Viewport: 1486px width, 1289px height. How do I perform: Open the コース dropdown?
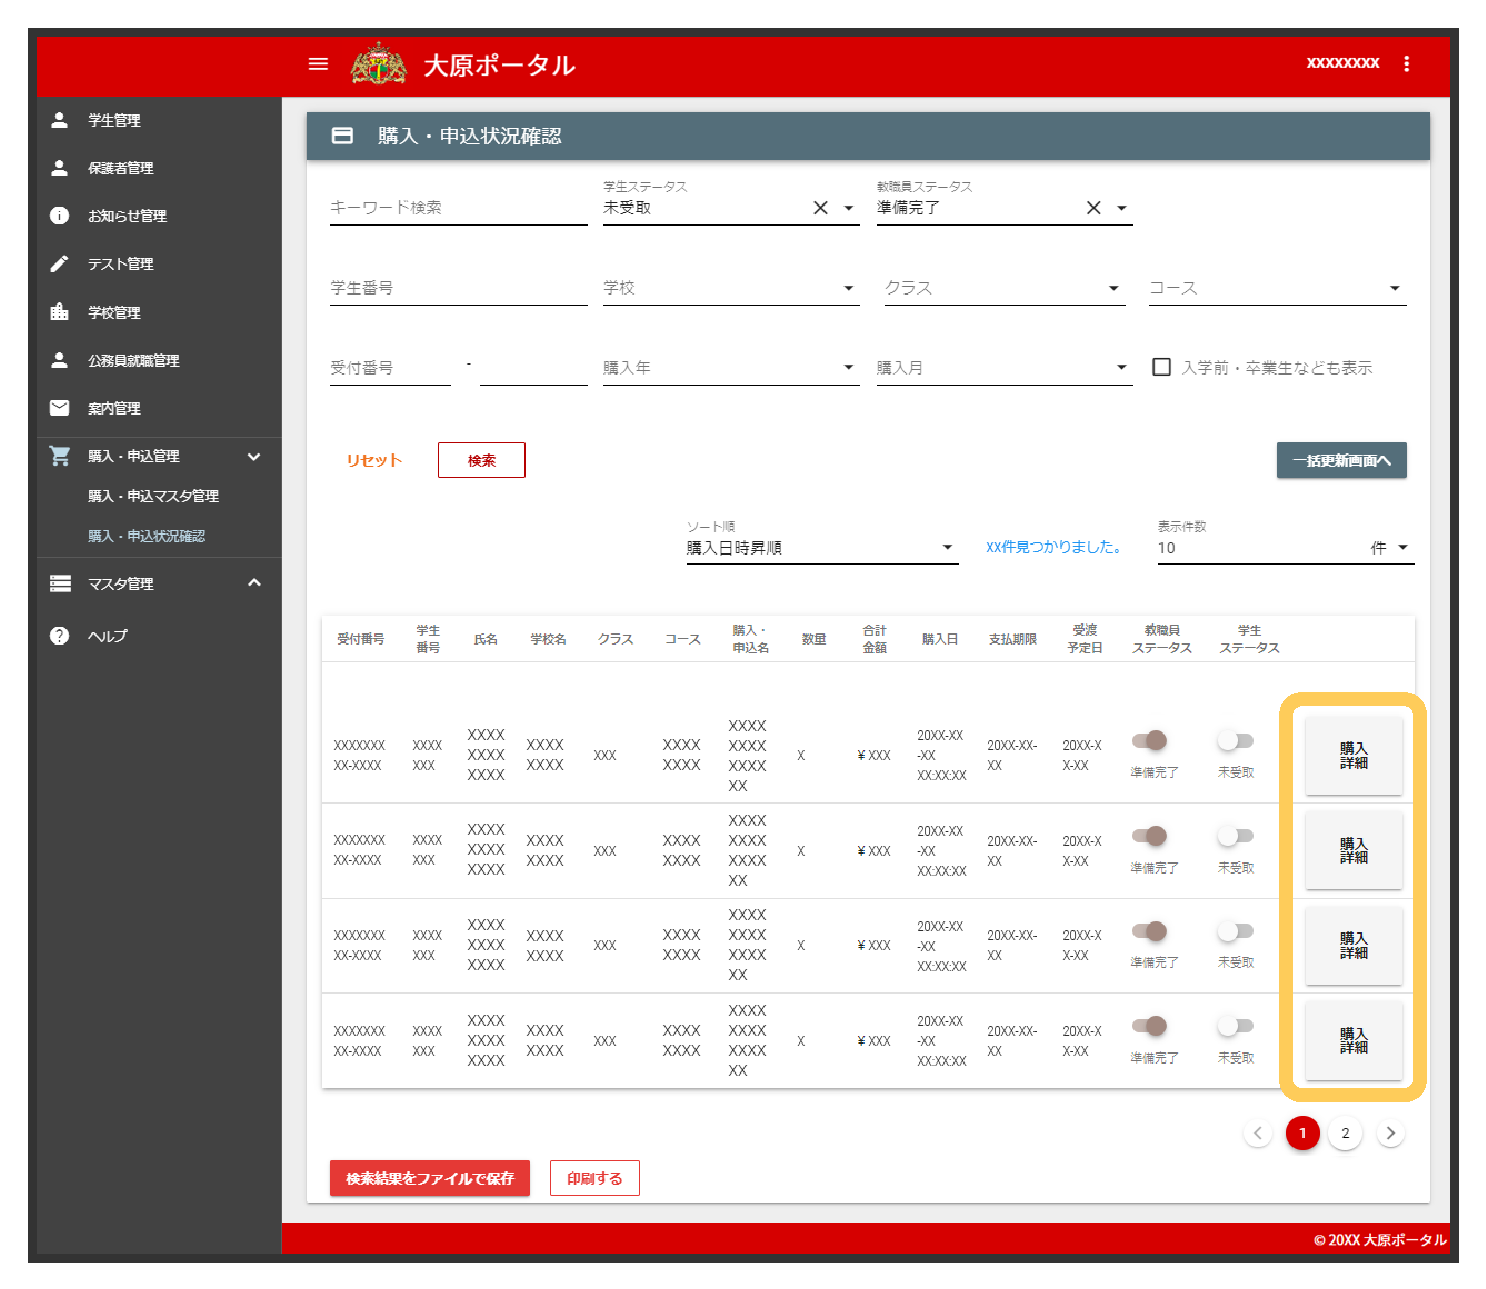tap(1278, 288)
